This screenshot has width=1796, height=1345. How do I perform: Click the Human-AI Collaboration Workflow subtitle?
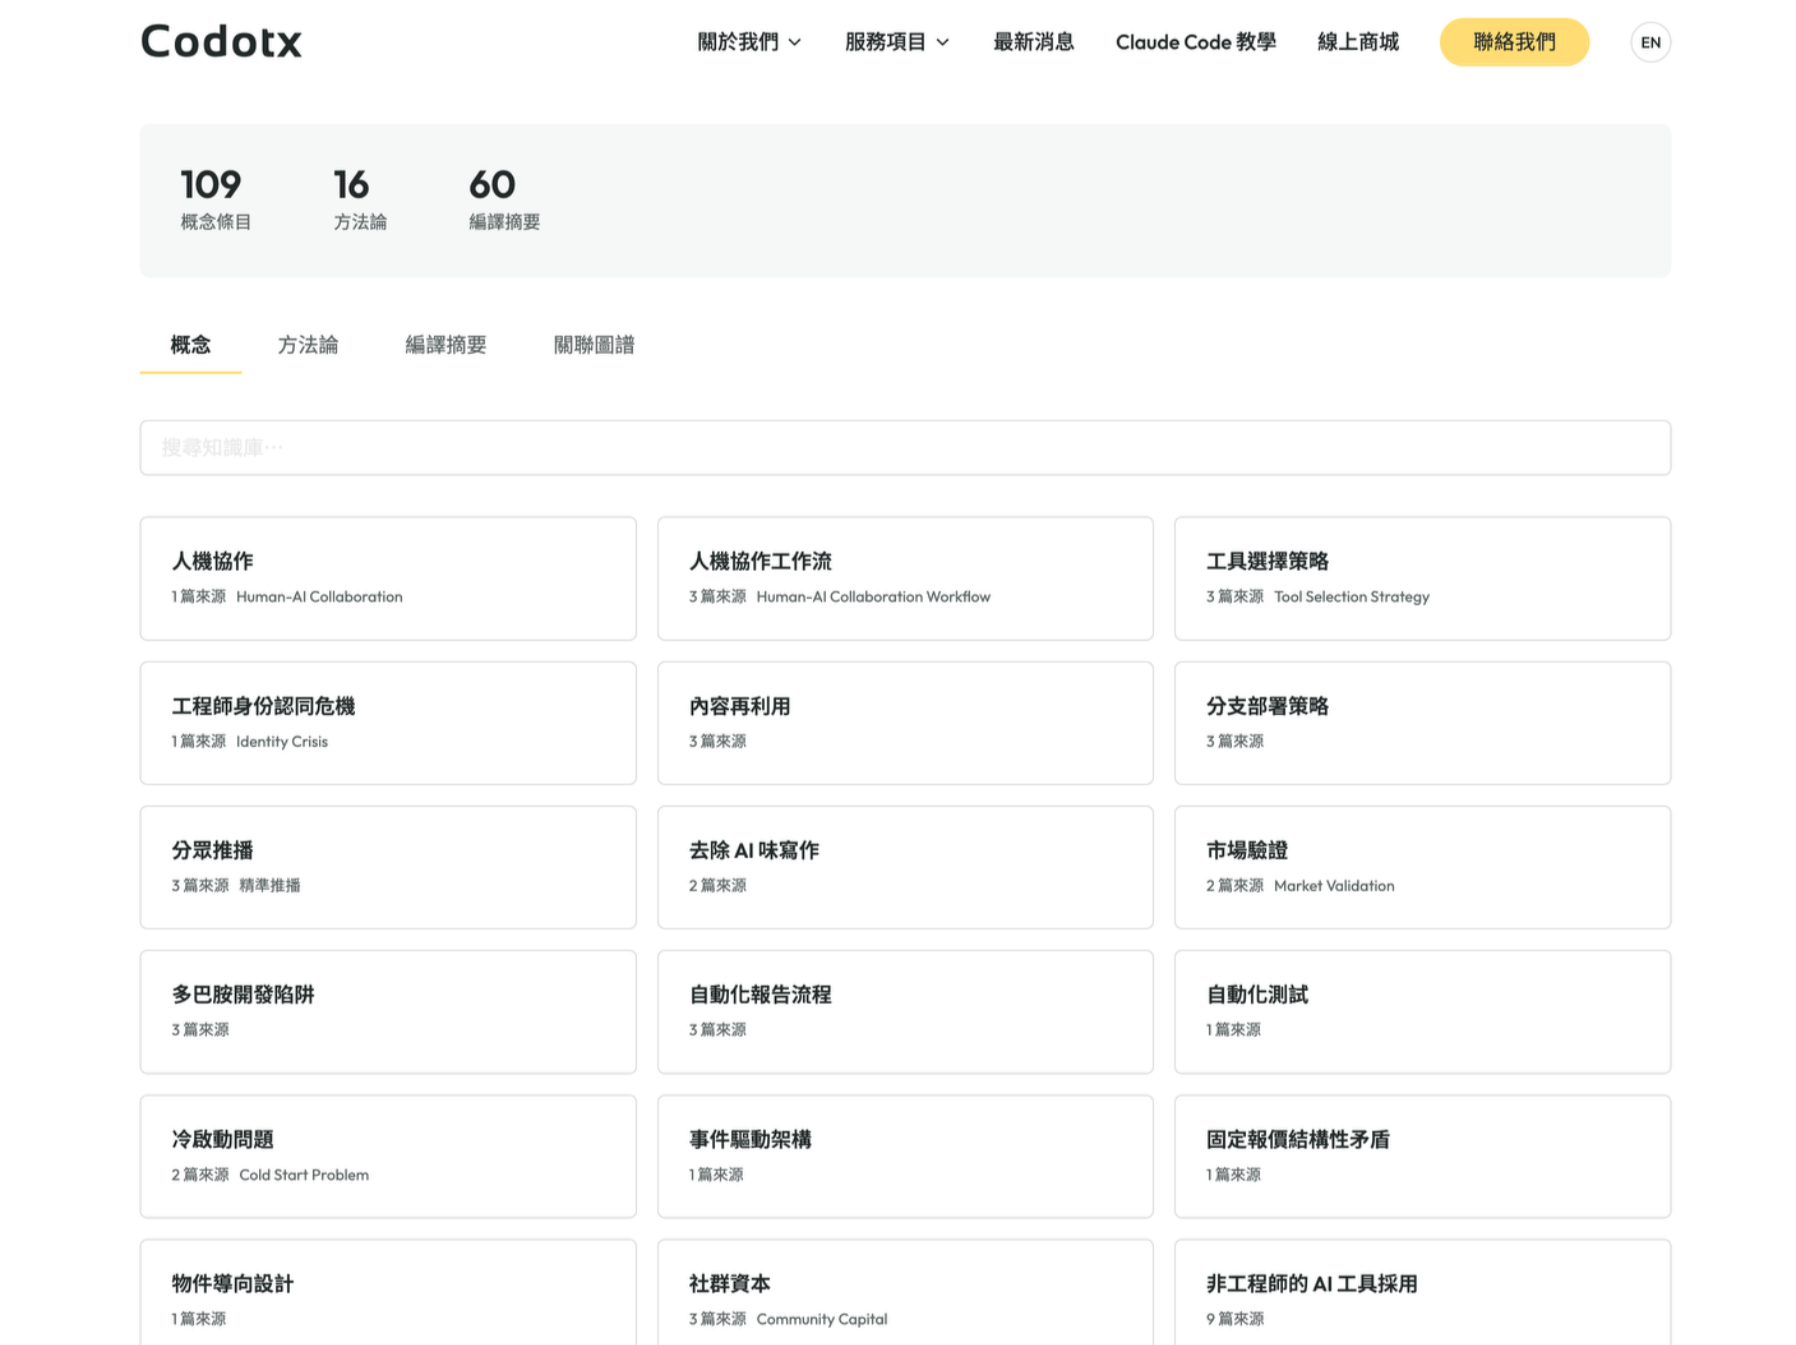point(873,597)
